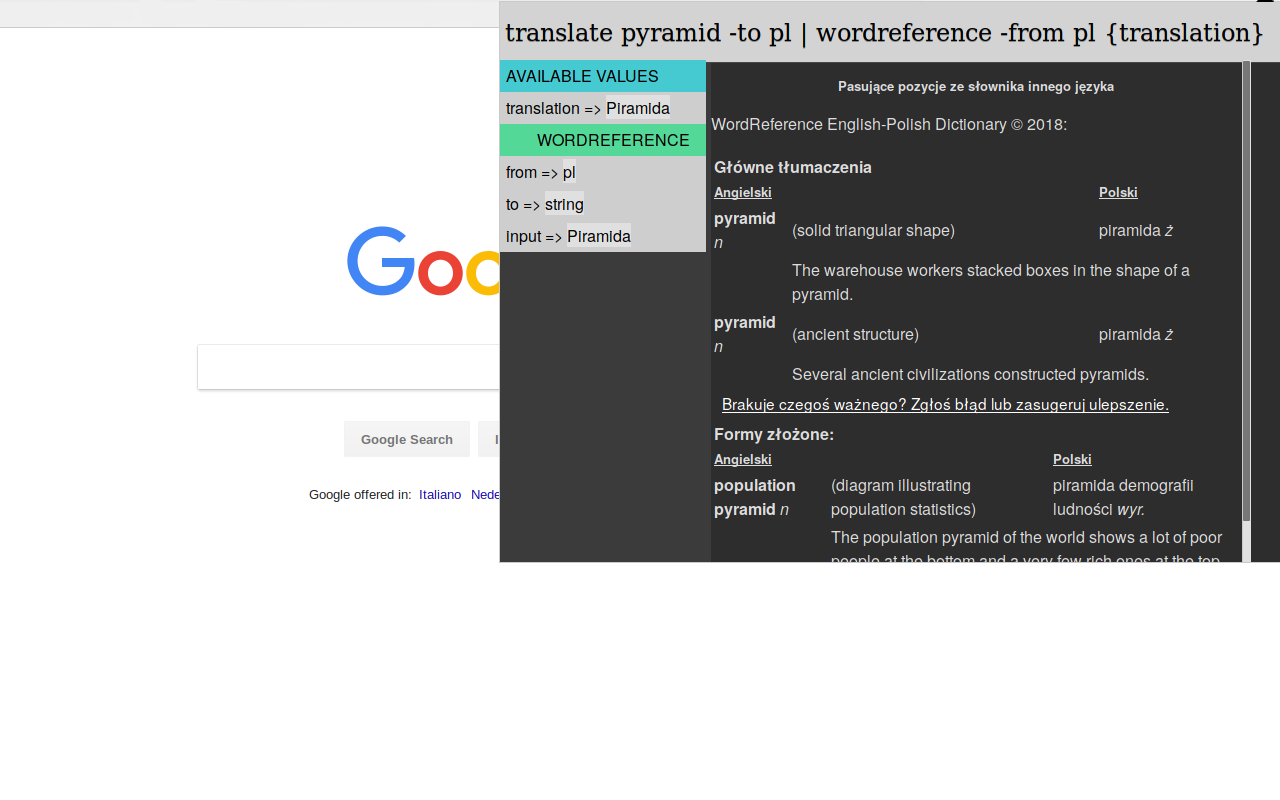Click inside the translate command input
The image size is (1280, 800).
880,32
